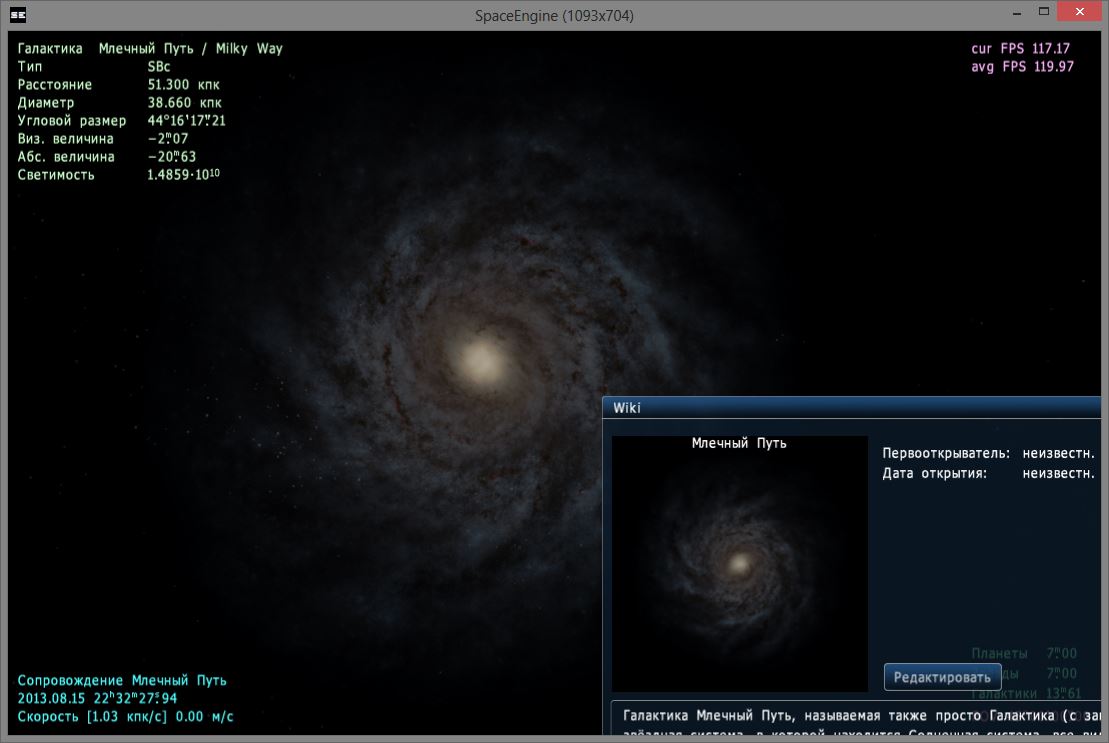Close the SpaceEngine window
The image size is (1109, 743).
coord(1079,11)
